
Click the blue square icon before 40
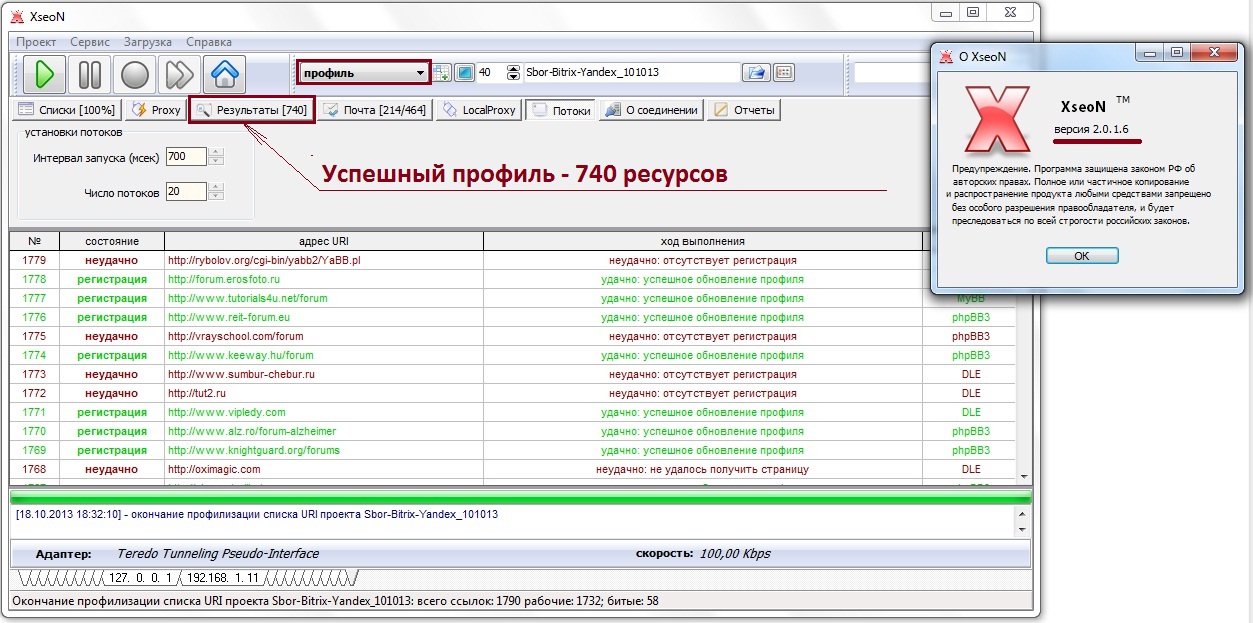coord(464,73)
